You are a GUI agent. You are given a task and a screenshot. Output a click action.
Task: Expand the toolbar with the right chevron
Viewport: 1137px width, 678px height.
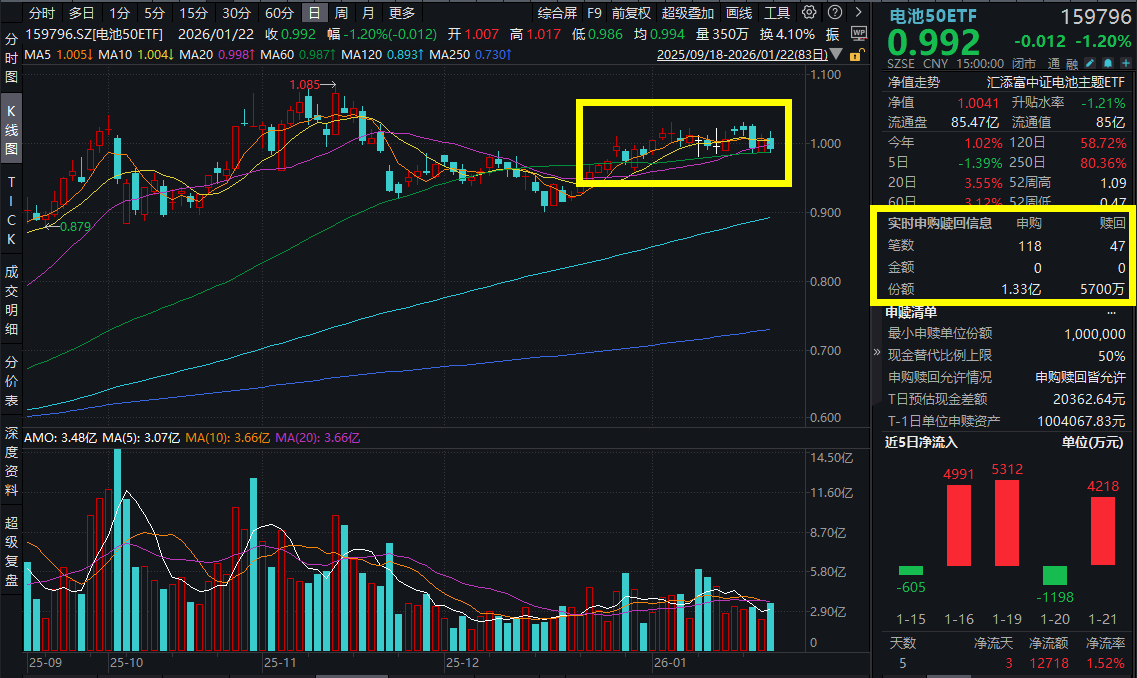click(x=858, y=12)
